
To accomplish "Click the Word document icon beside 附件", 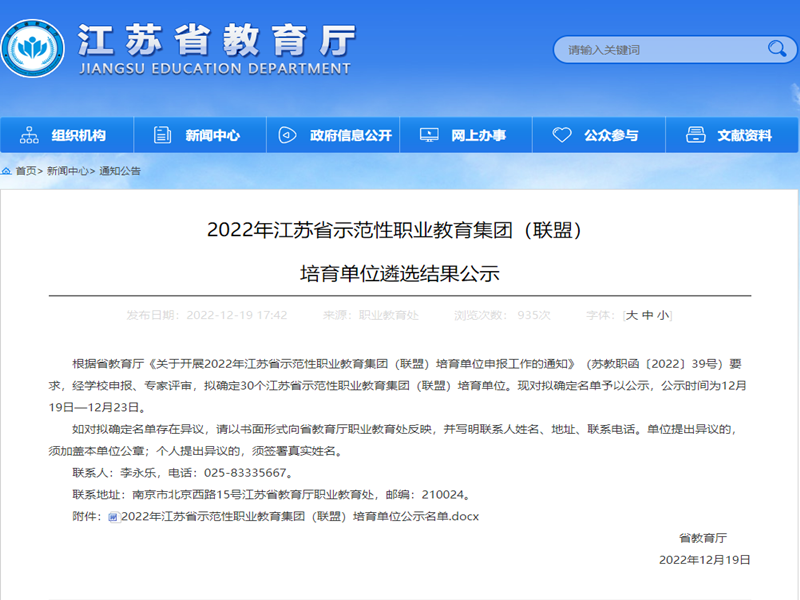I will 115,517.
